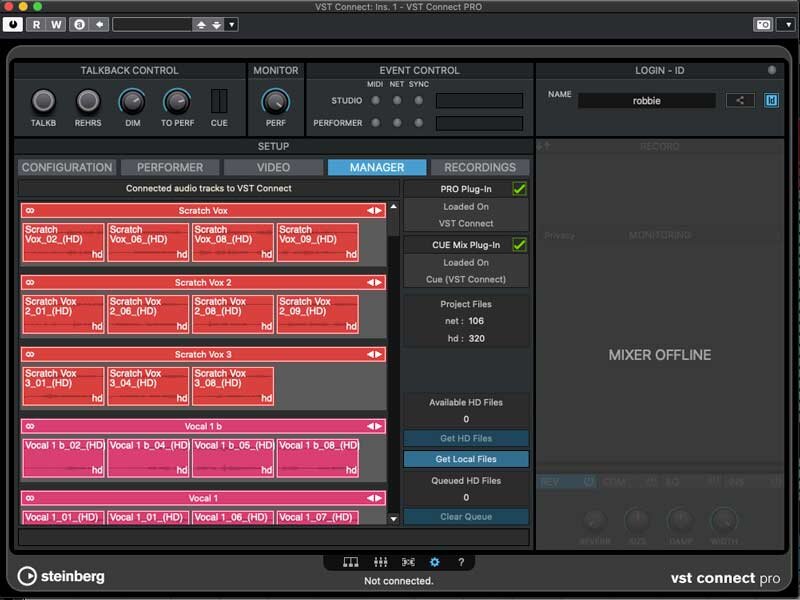Adjust the DIM knob
800x600 pixels.
(x=132, y=102)
